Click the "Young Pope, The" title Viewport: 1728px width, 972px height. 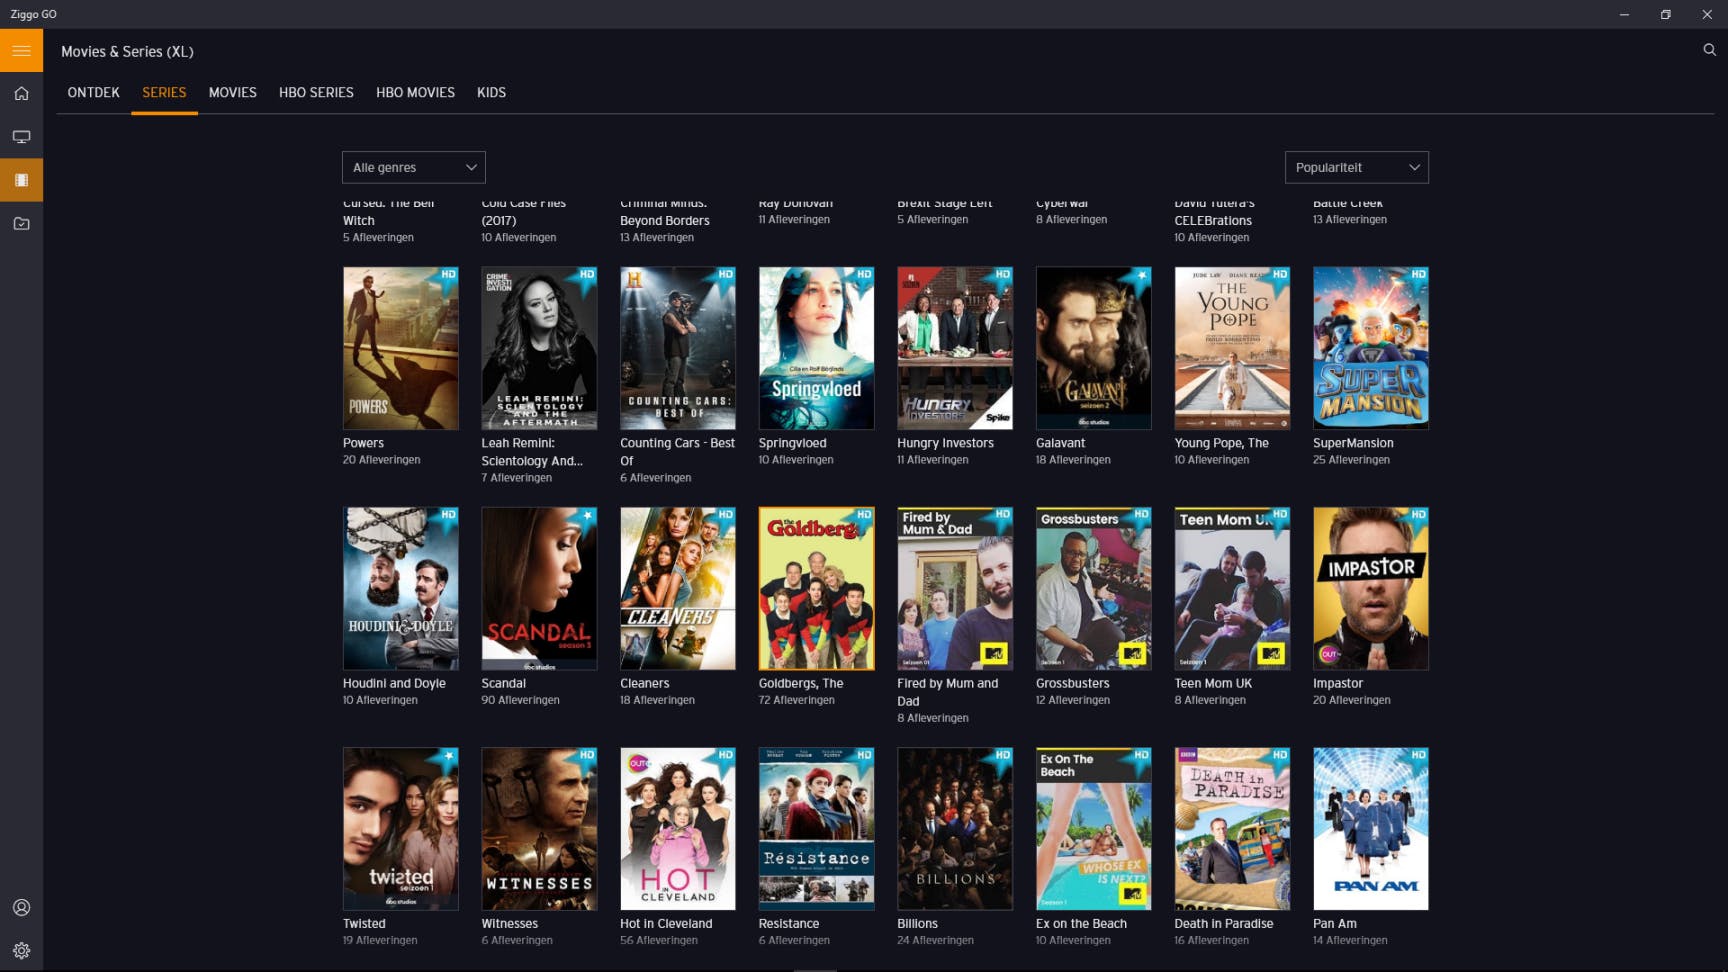pyautogui.click(x=1221, y=443)
